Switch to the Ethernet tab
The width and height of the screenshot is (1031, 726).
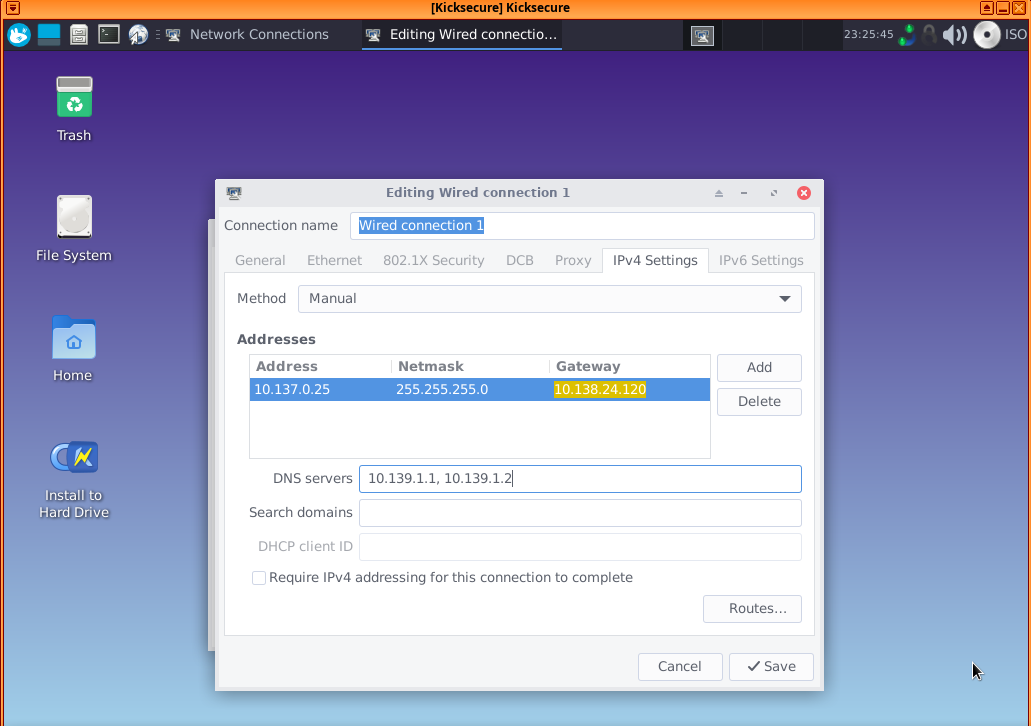pyautogui.click(x=334, y=261)
